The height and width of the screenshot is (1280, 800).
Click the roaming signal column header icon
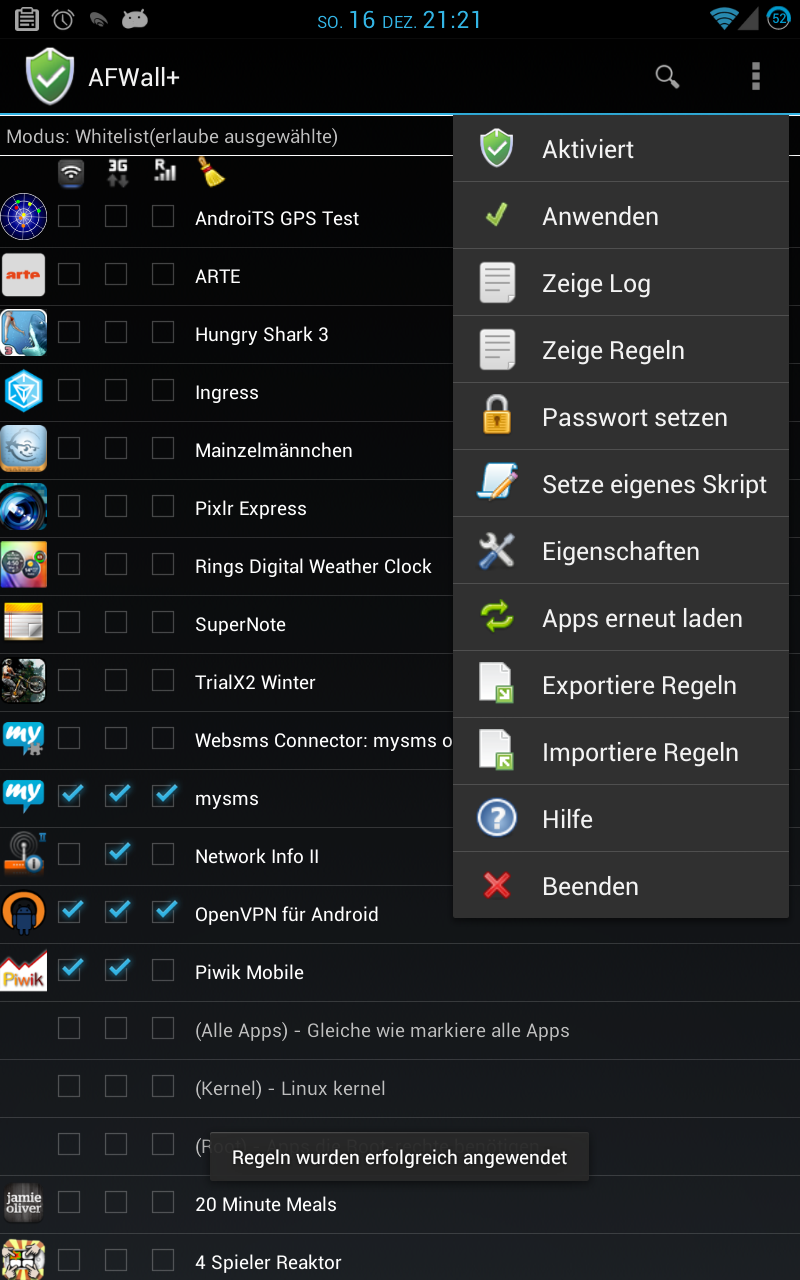point(164,171)
